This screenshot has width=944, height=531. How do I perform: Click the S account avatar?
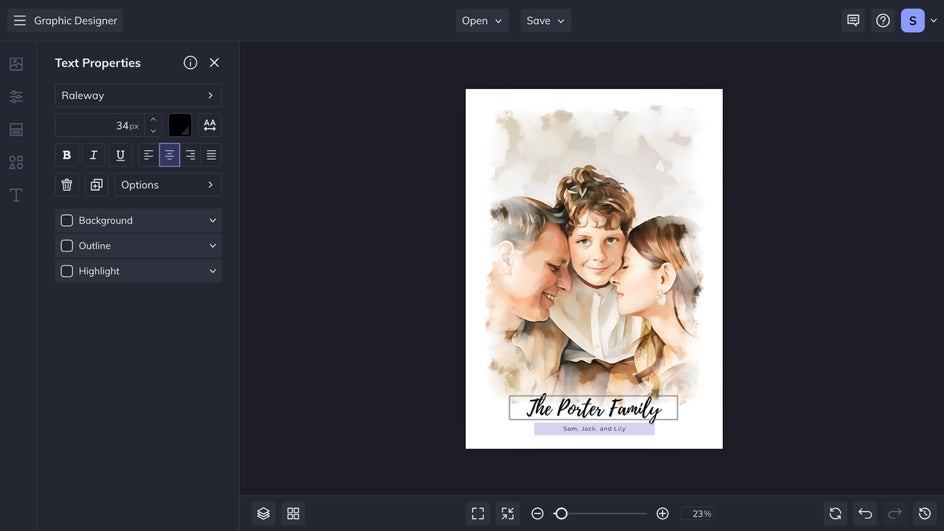coord(913,20)
